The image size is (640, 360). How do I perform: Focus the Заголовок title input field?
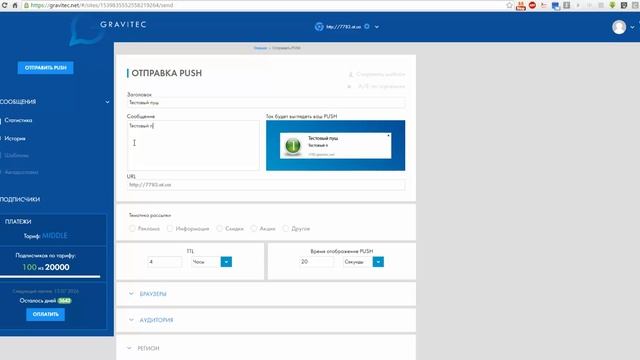[266, 102]
